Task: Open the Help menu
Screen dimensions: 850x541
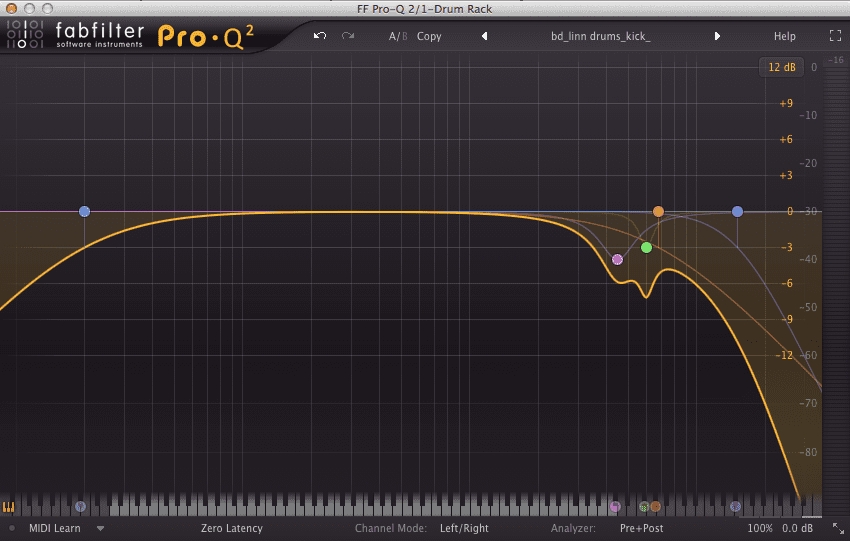Action: 784,36
